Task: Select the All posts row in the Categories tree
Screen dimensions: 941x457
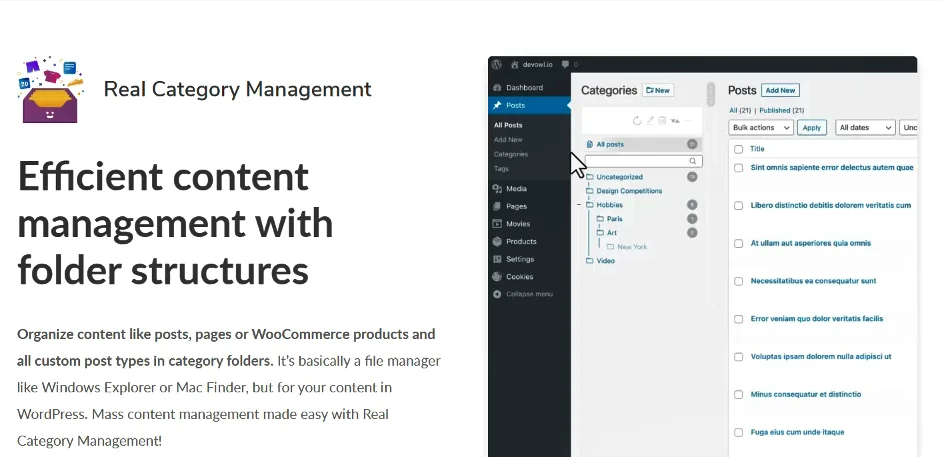Action: coord(642,145)
